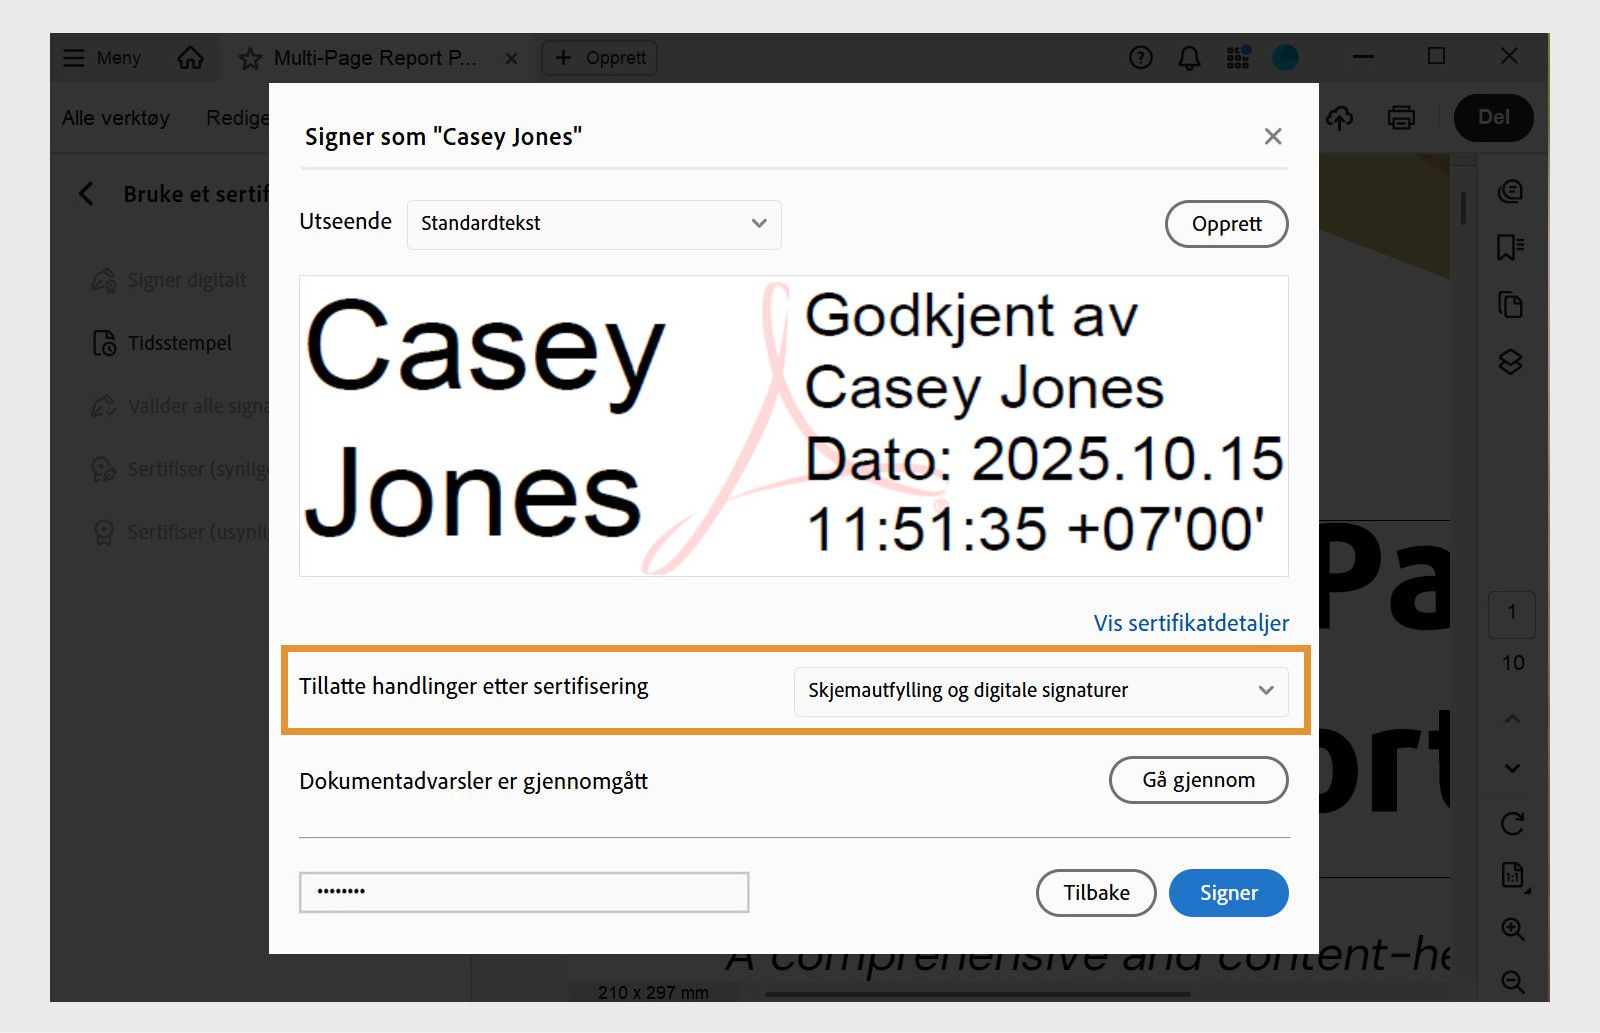Open the Bookmarks panel icon
This screenshot has height=1033, width=1600.
click(1510, 247)
